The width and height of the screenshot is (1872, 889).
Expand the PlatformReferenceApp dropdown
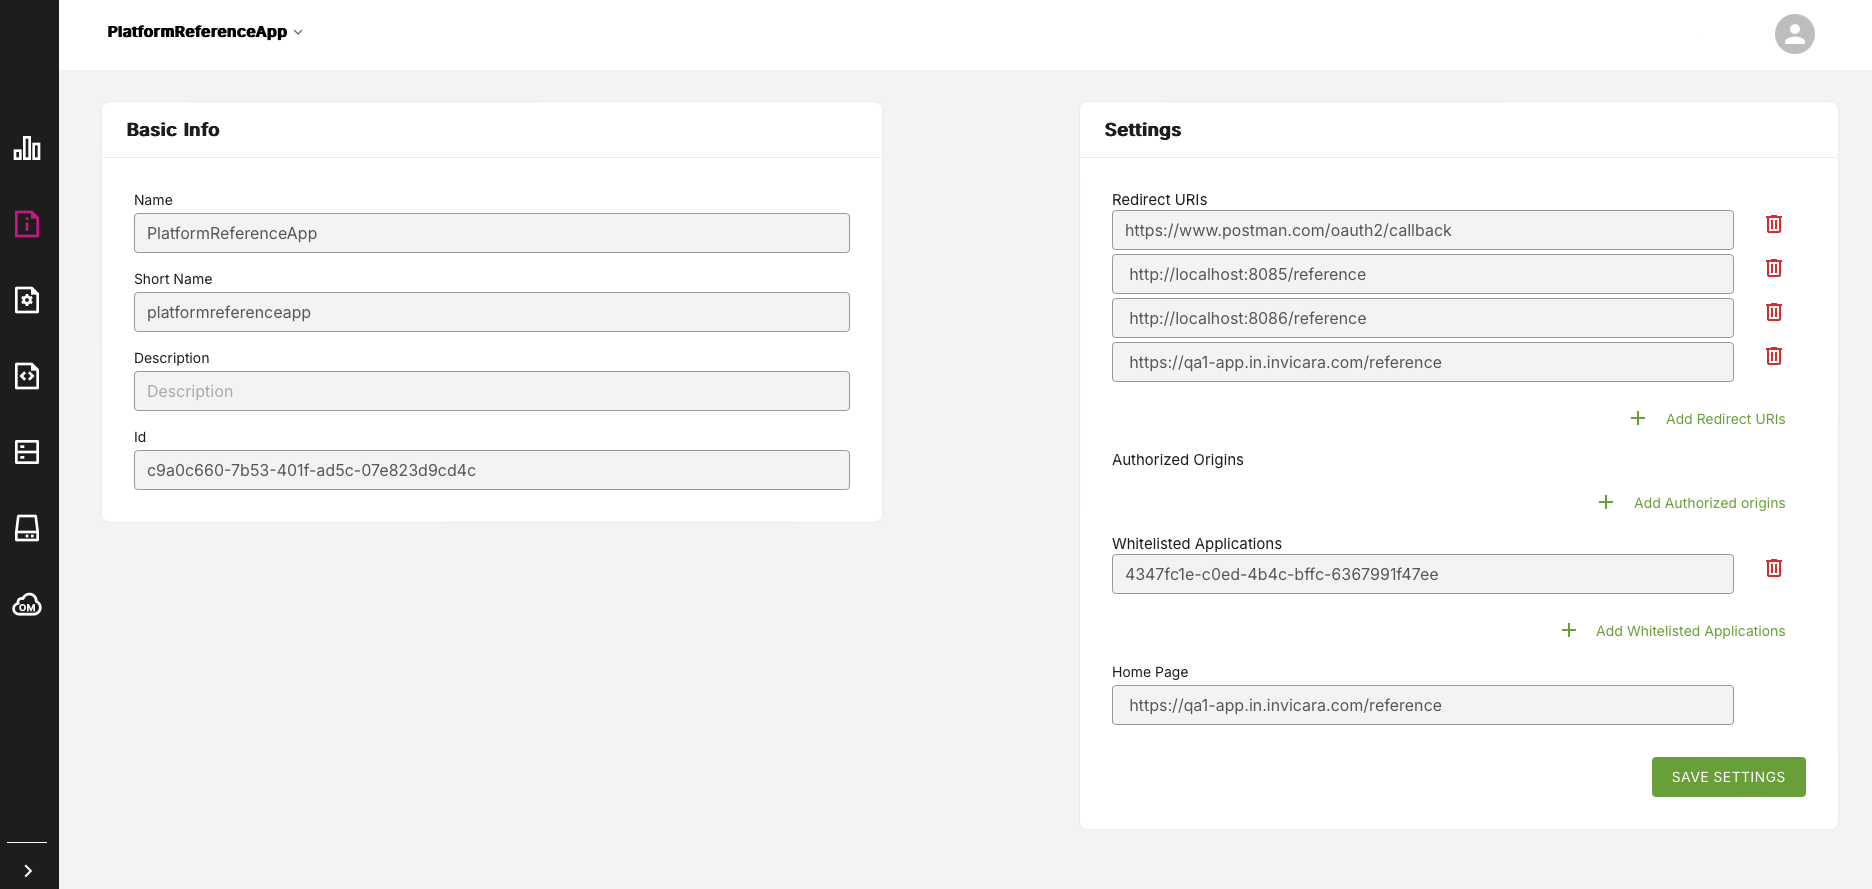[x=205, y=32]
